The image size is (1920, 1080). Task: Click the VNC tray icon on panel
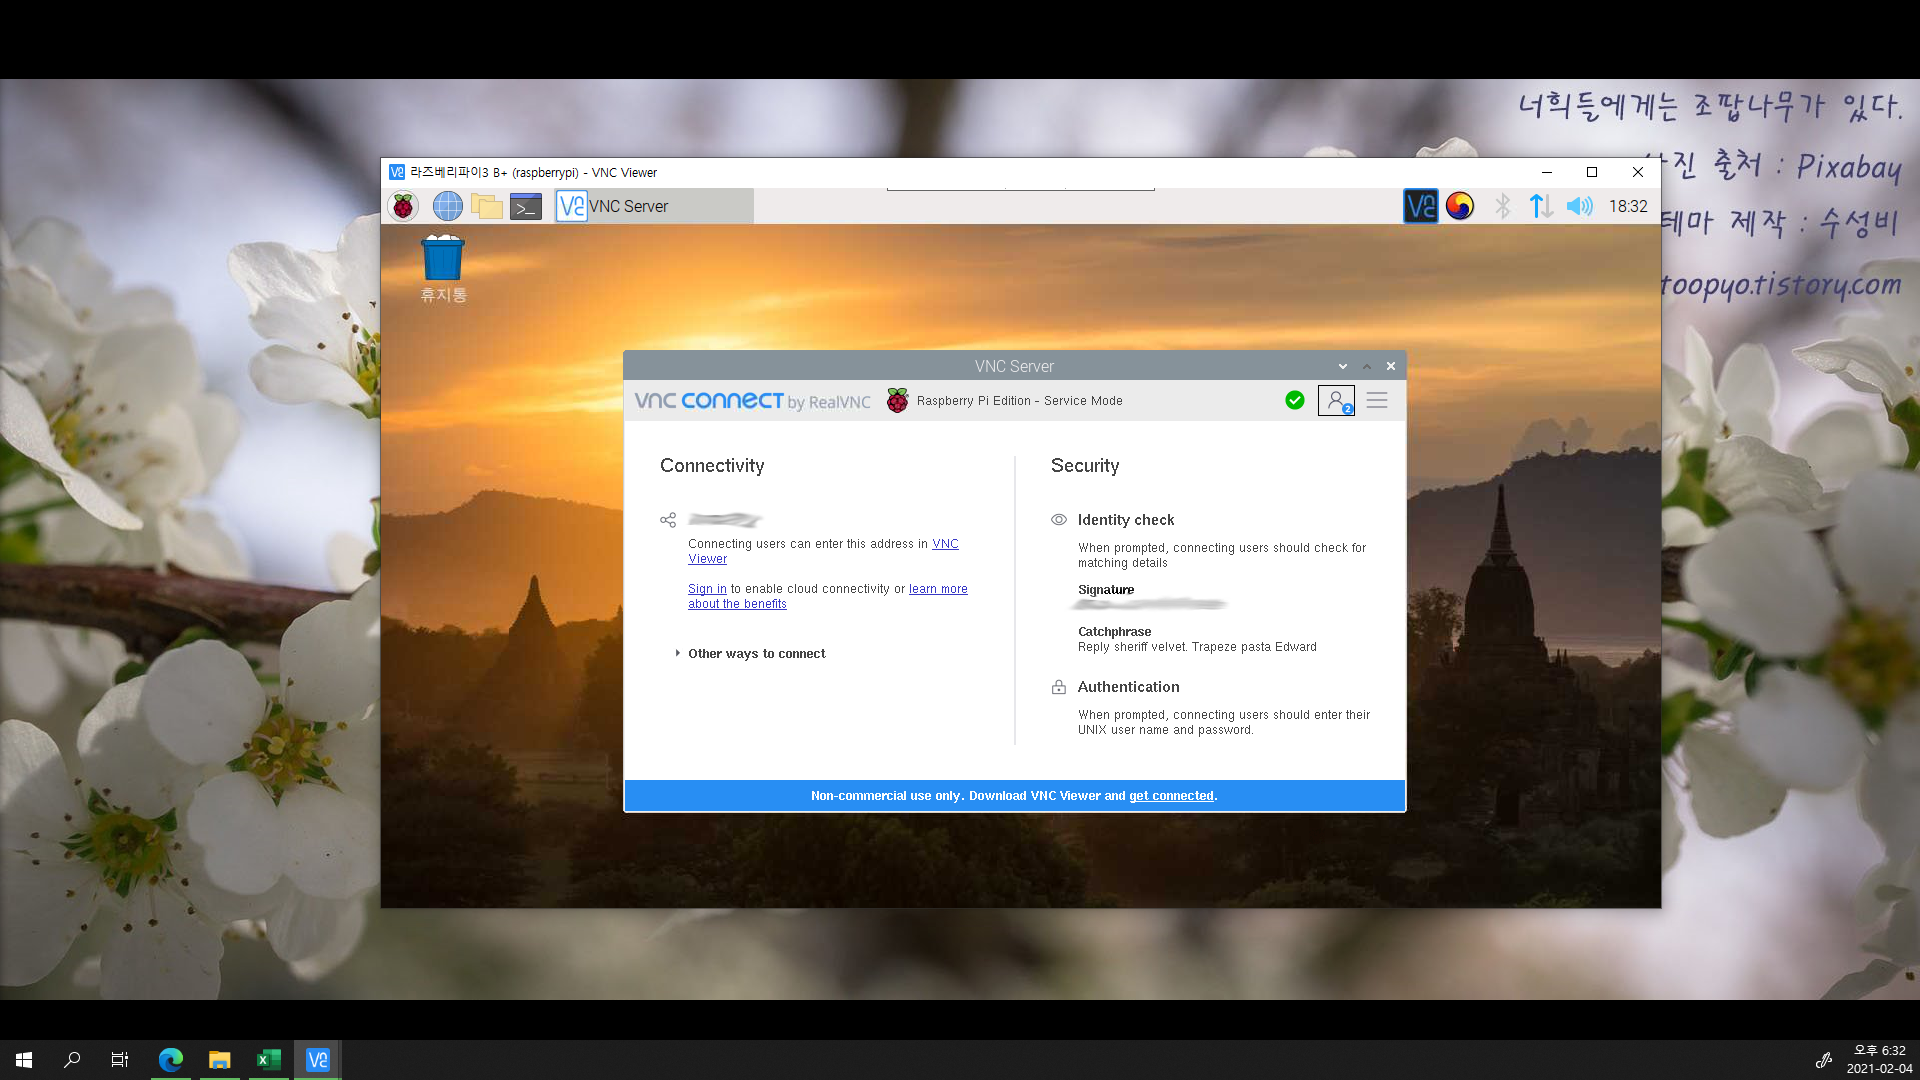(x=1420, y=206)
